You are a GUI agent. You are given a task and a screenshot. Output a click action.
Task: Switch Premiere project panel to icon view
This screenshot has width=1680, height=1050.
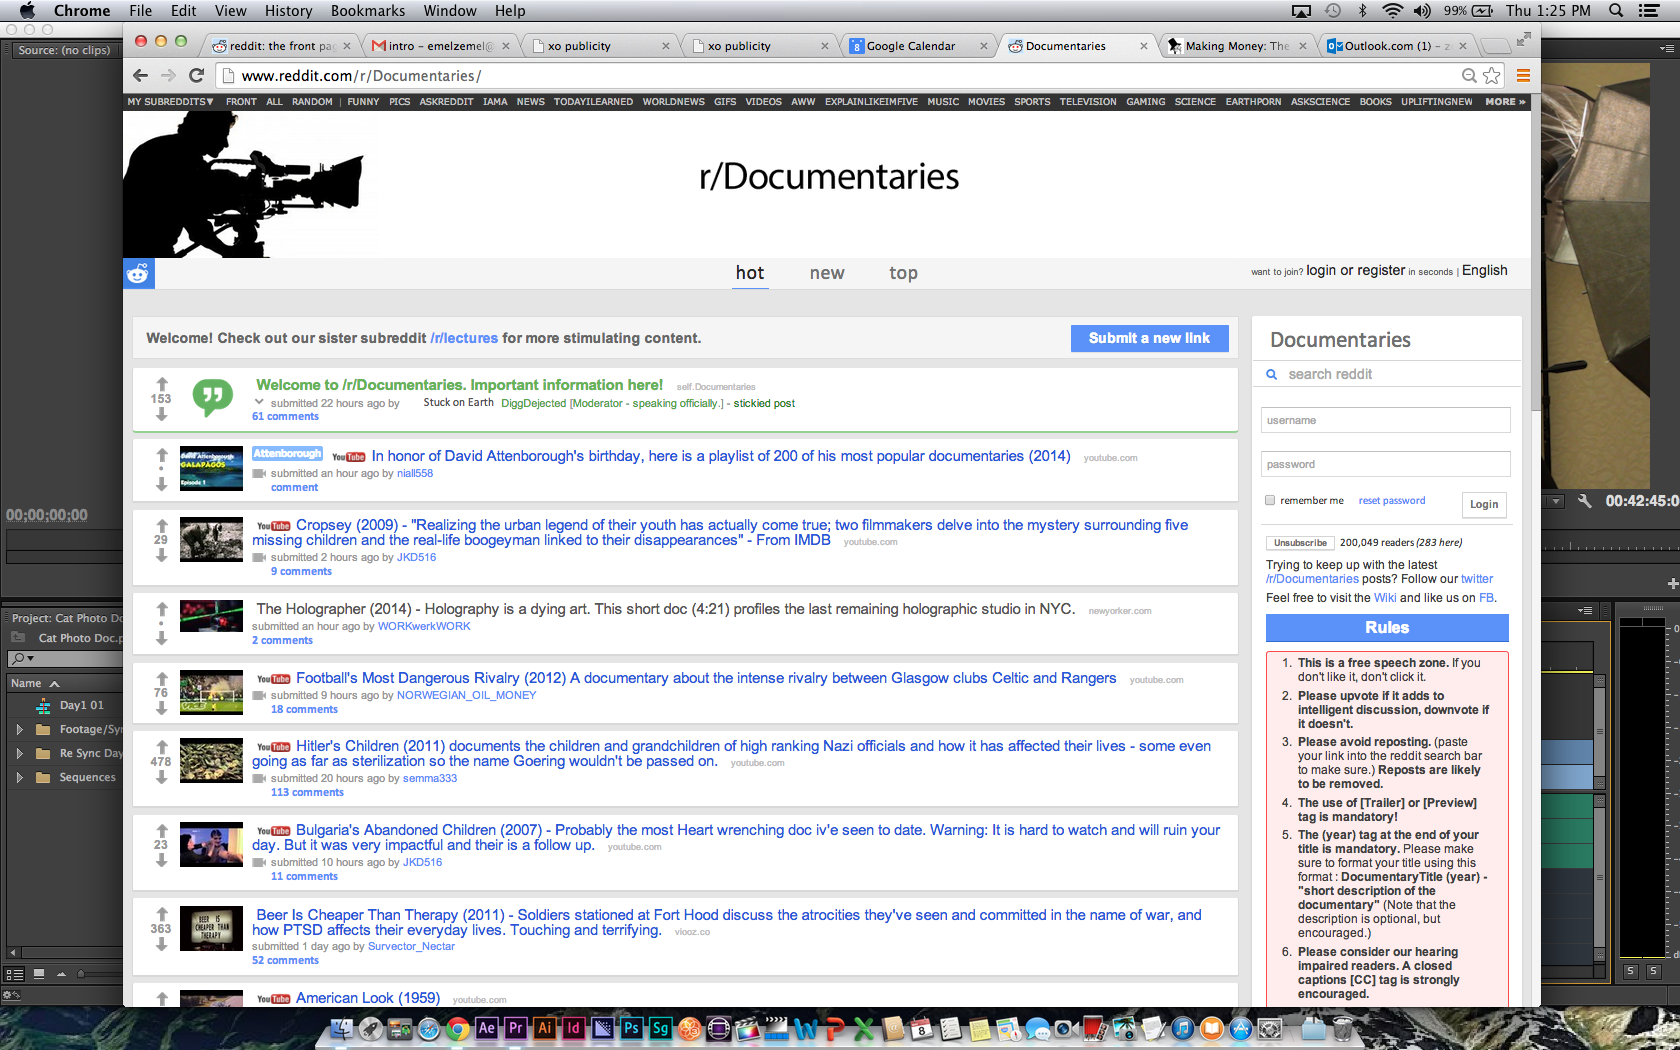coord(39,973)
